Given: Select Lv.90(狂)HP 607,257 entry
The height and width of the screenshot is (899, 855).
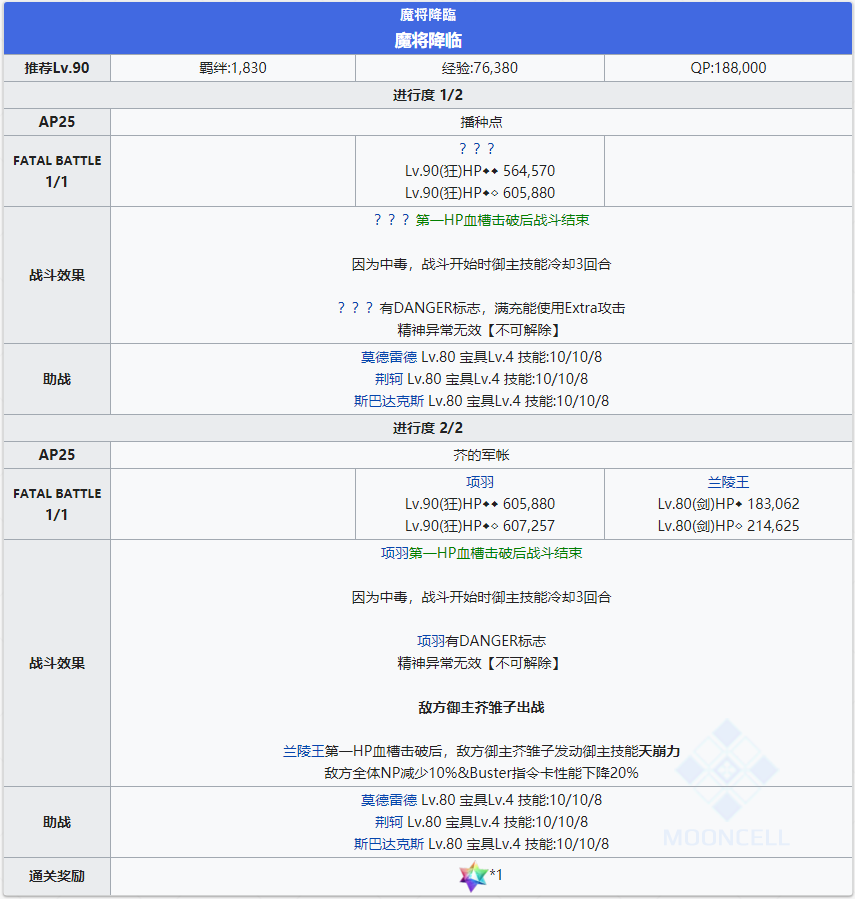Looking at the screenshot, I should (x=480, y=526).
